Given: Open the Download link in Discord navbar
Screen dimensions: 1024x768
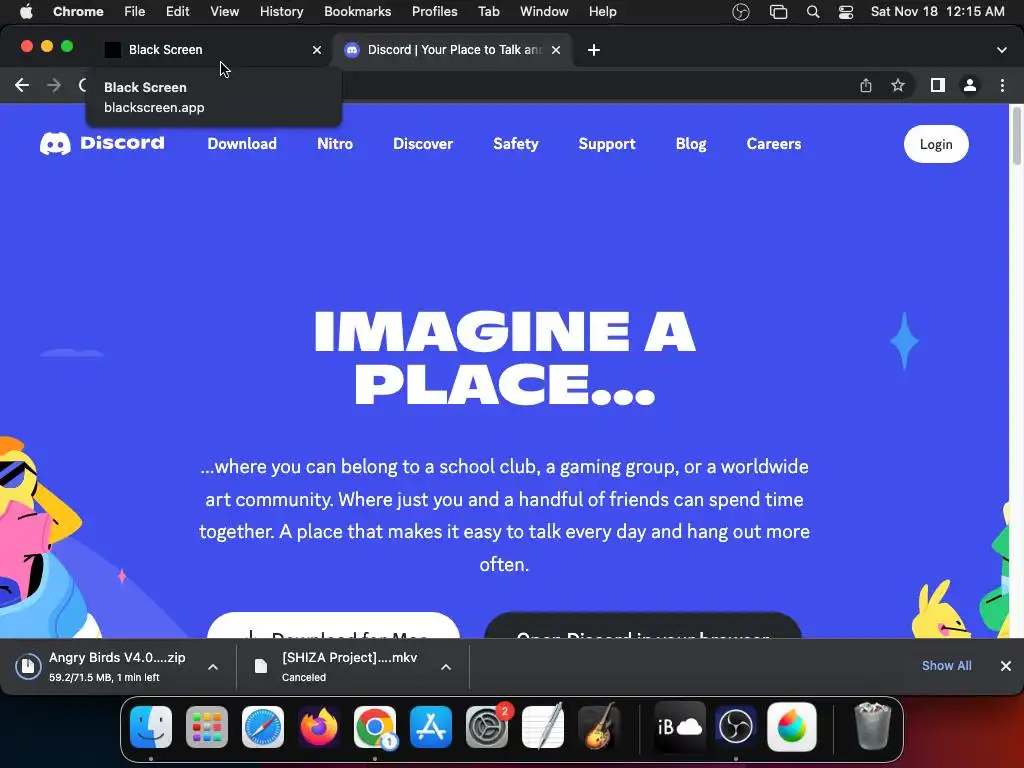Looking at the screenshot, I should point(242,144).
